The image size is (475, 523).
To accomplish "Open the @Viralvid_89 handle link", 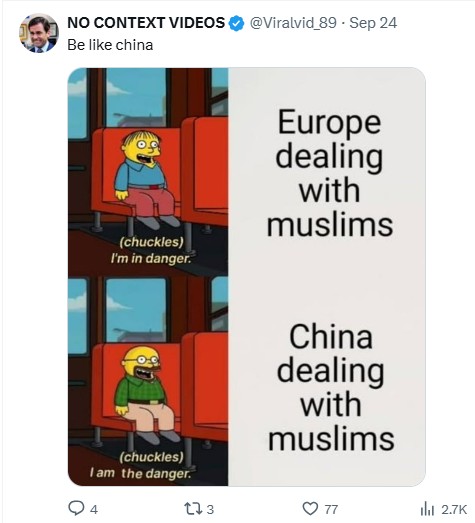I will coord(293,23).
